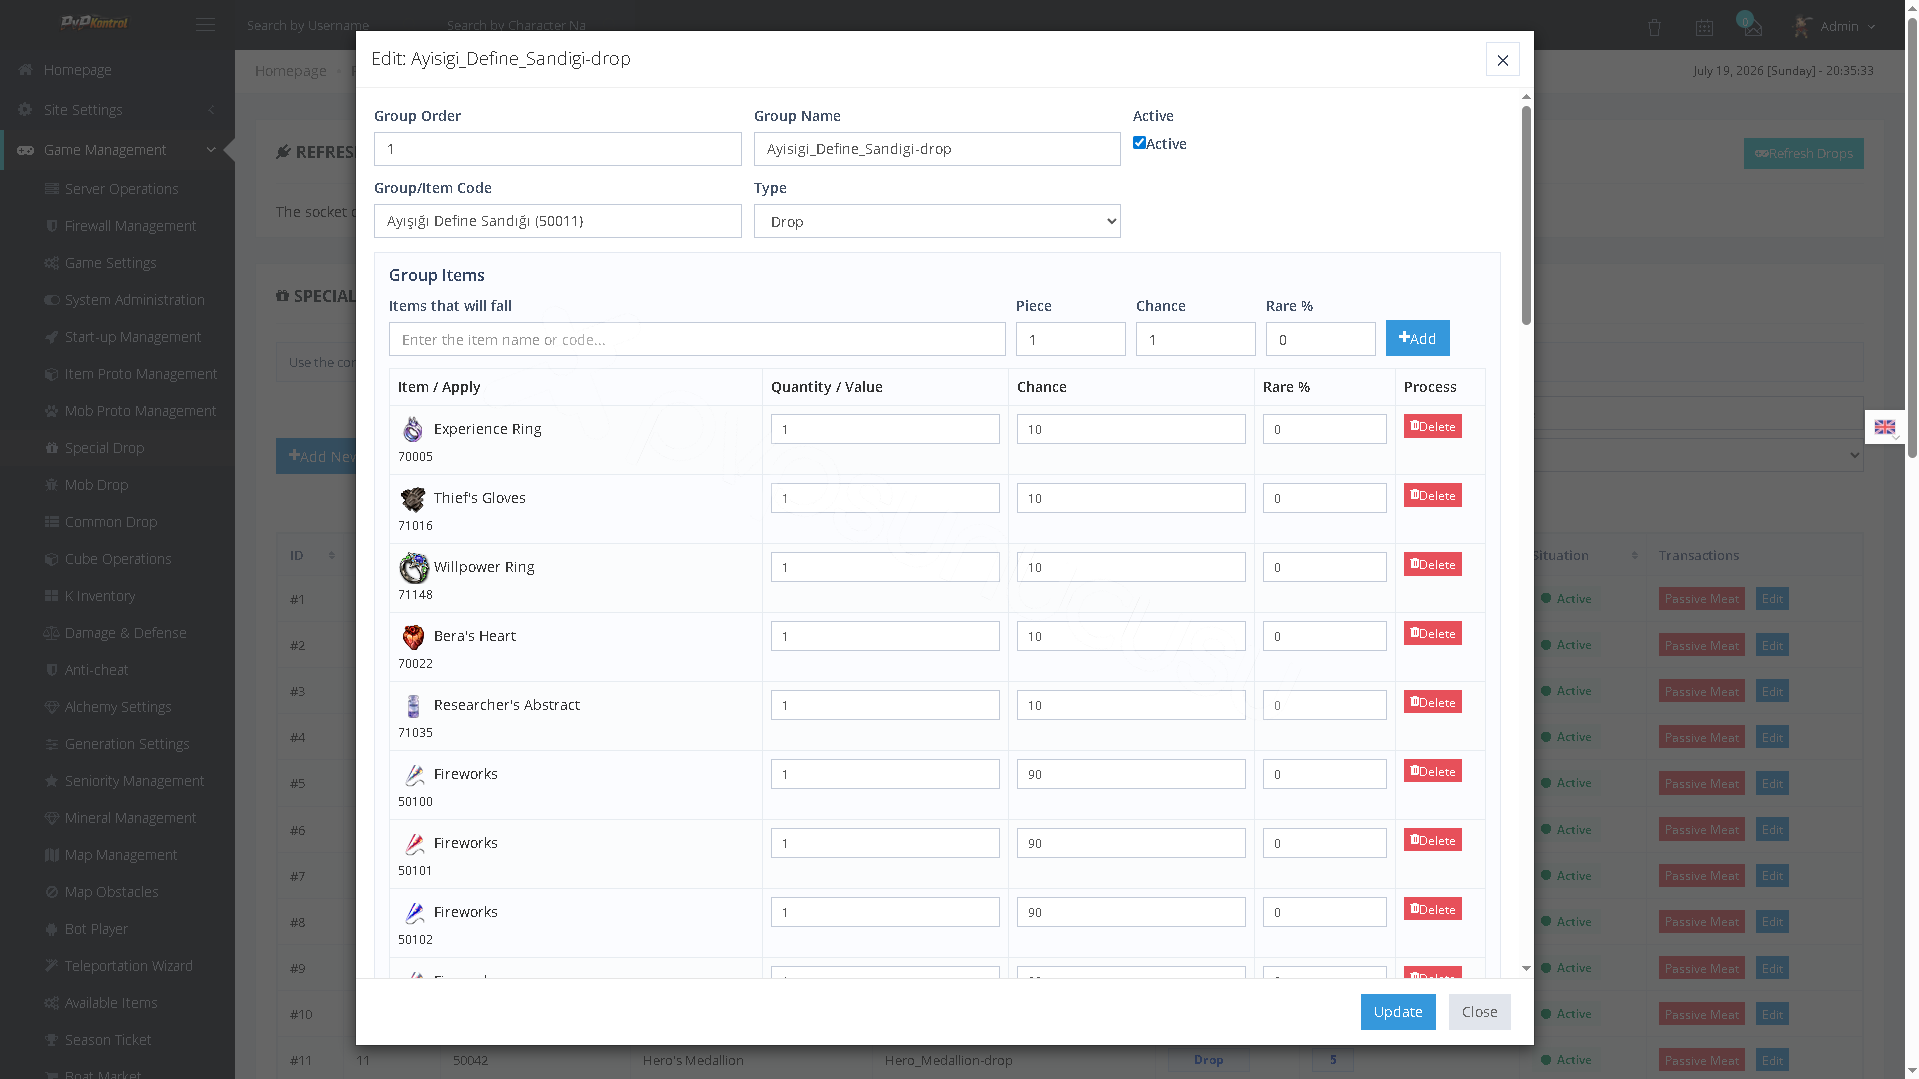This screenshot has height=1079, width=1919.
Task: Open Mob Drop in the sidebar
Action: click(x=96, y=485)
